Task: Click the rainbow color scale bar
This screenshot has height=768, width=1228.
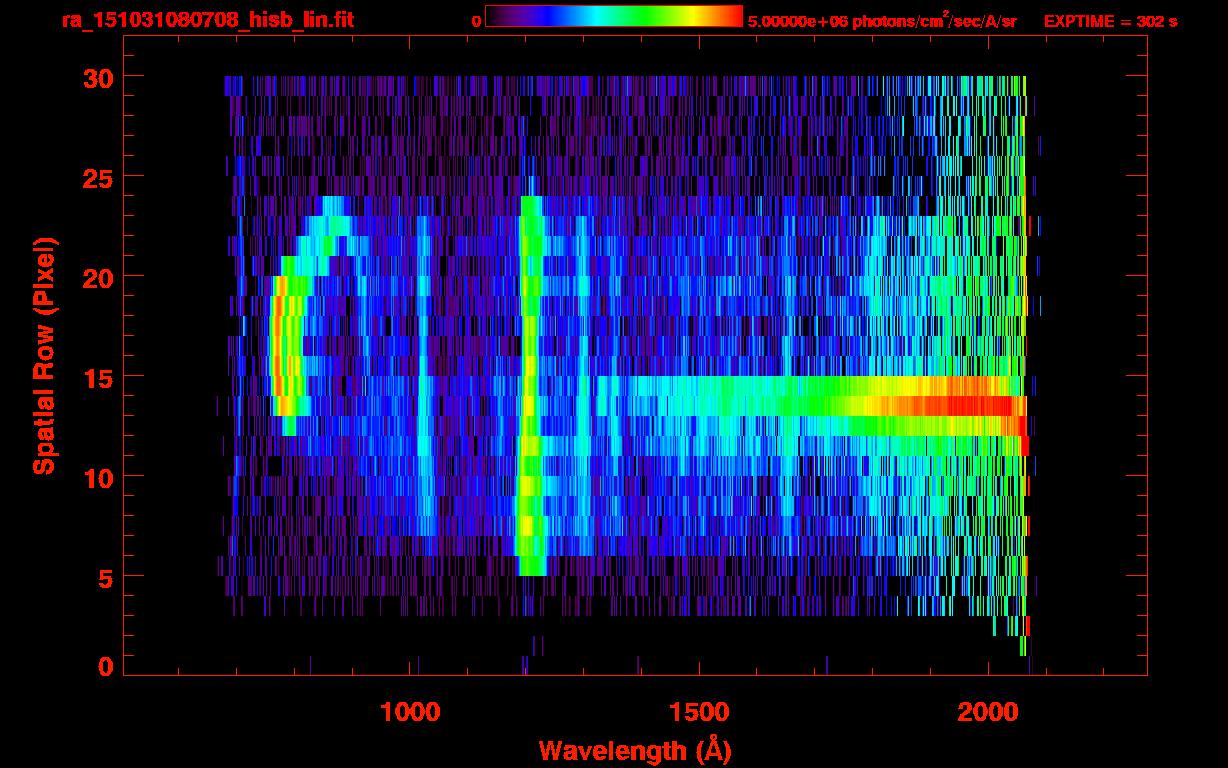Action: tap(614, 16)
